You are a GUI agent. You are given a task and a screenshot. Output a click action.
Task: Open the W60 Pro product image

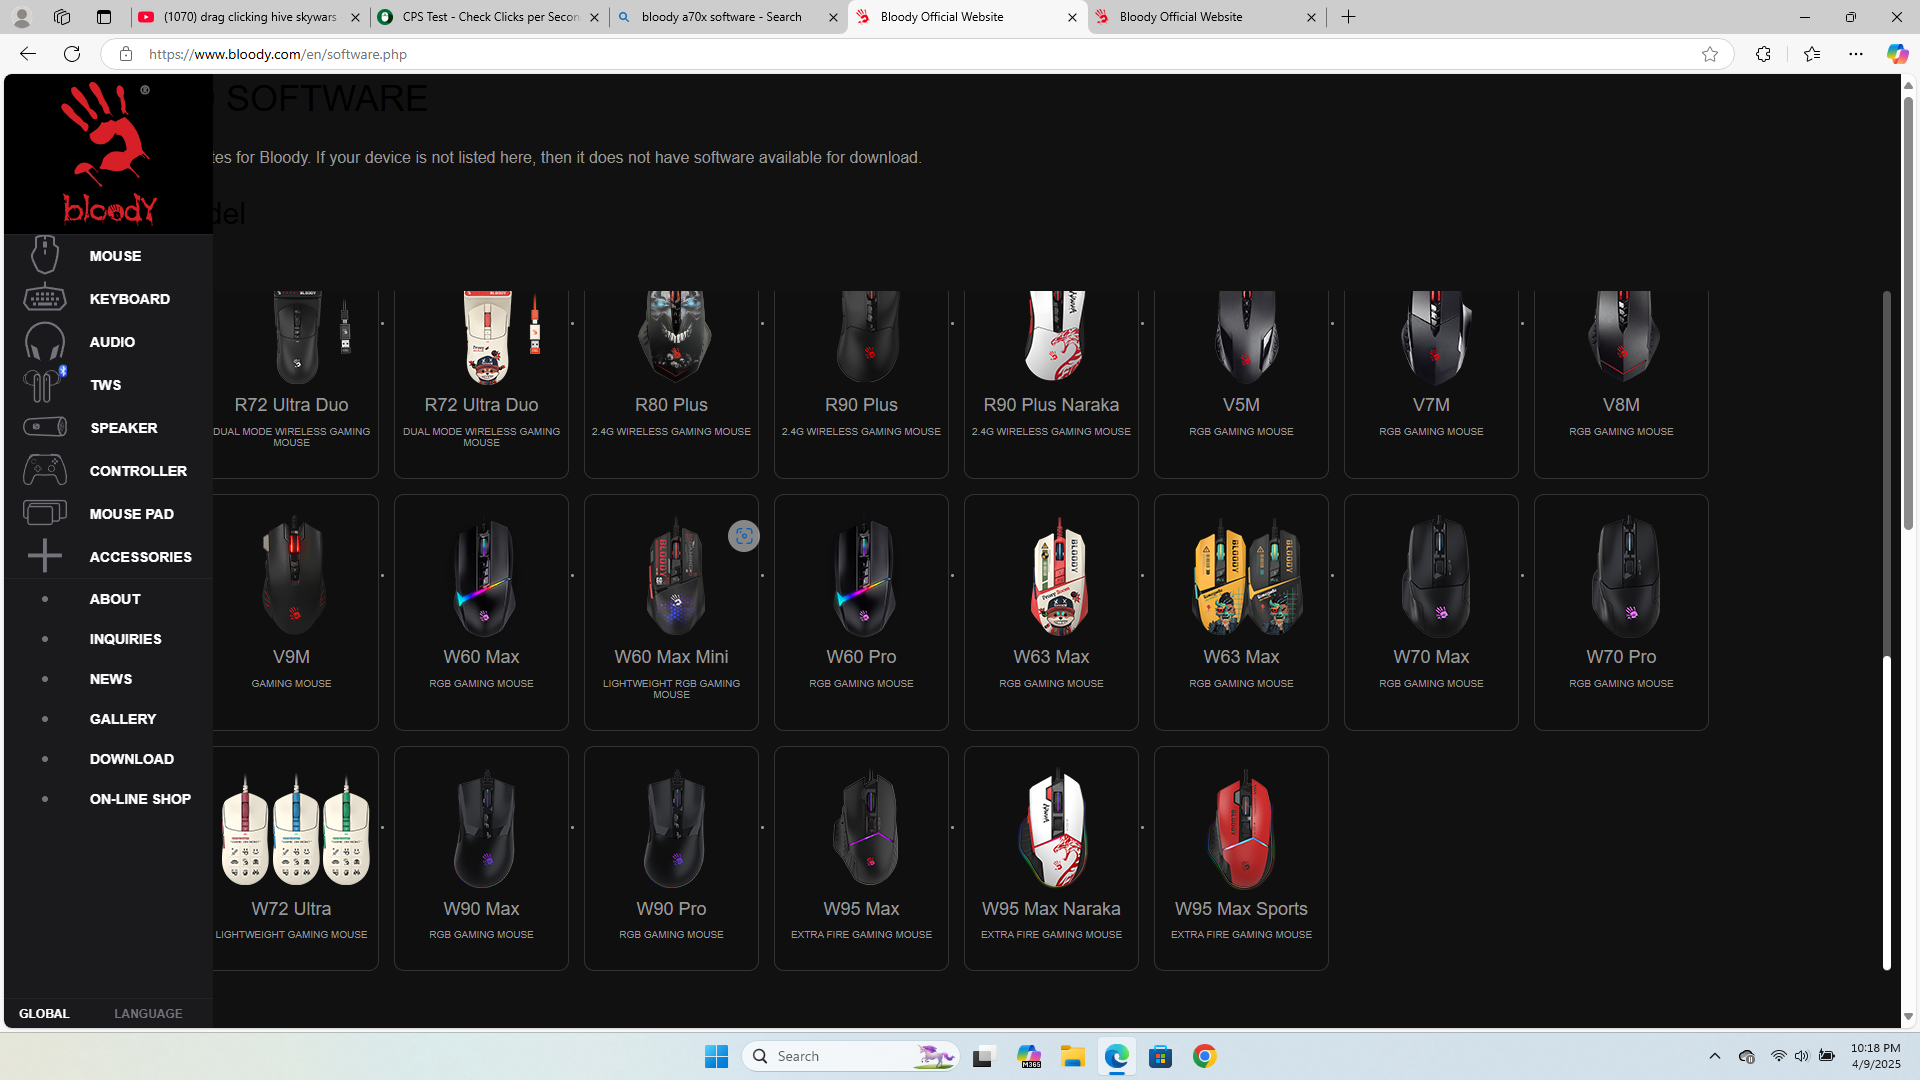[x=864, y=577]
